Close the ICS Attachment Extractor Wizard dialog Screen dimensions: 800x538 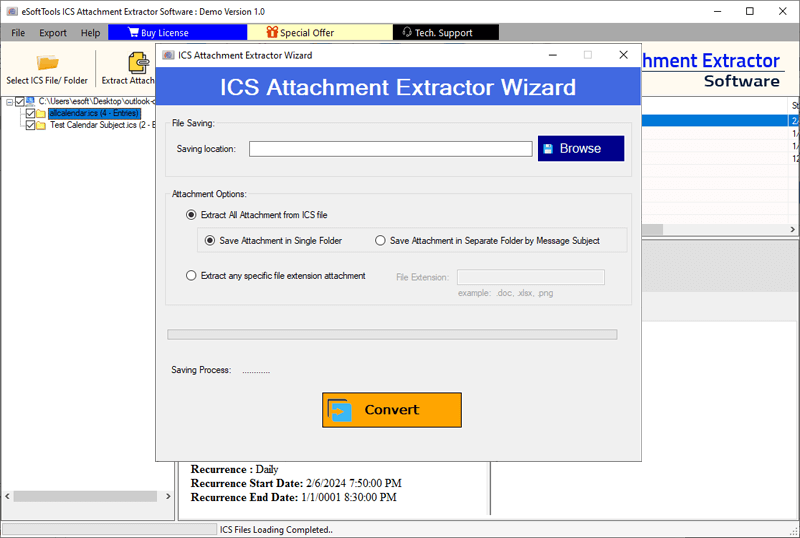click(623, 55)
